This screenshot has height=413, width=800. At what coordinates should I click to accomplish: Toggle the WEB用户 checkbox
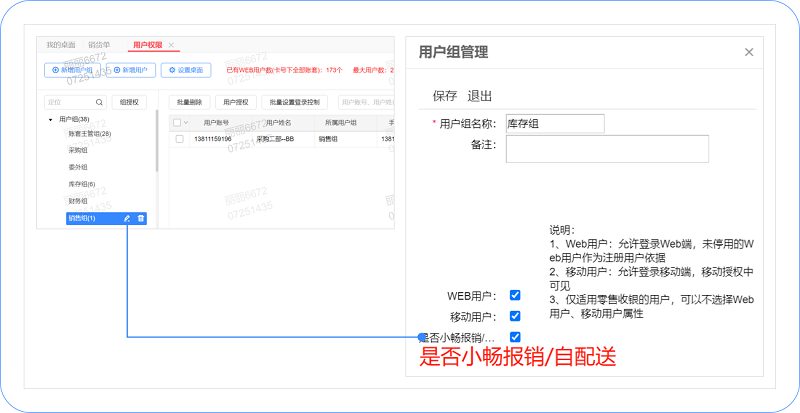pos(515,295)
